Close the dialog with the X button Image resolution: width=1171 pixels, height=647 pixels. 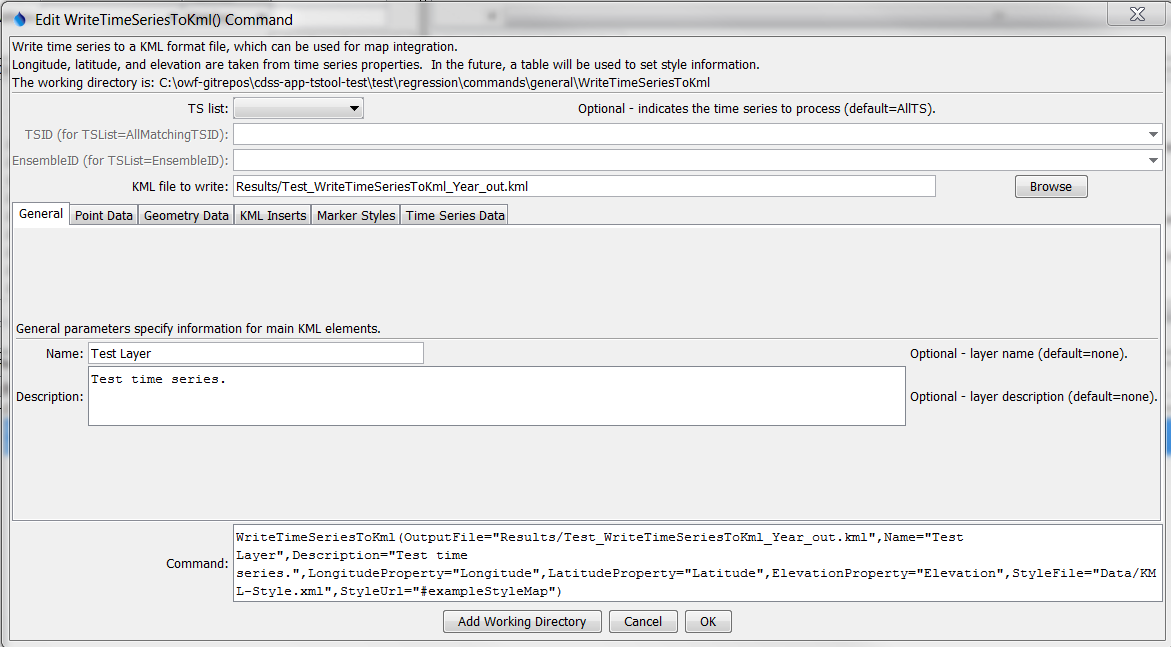click(x=1137, y=13)
